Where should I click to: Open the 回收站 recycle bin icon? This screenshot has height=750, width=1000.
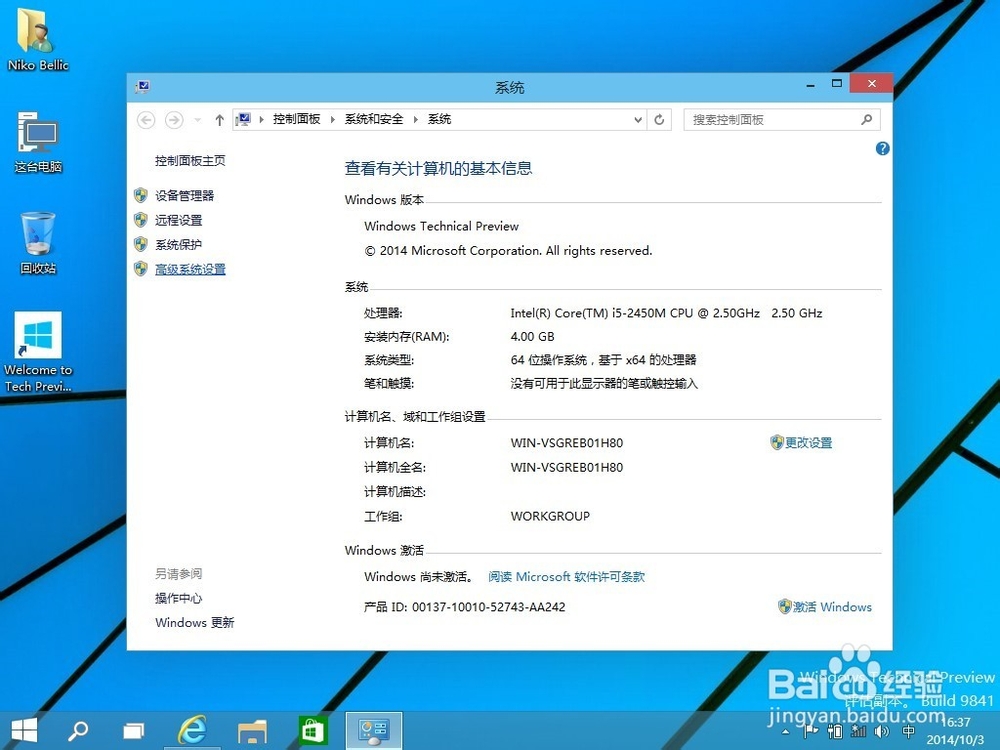38,242
